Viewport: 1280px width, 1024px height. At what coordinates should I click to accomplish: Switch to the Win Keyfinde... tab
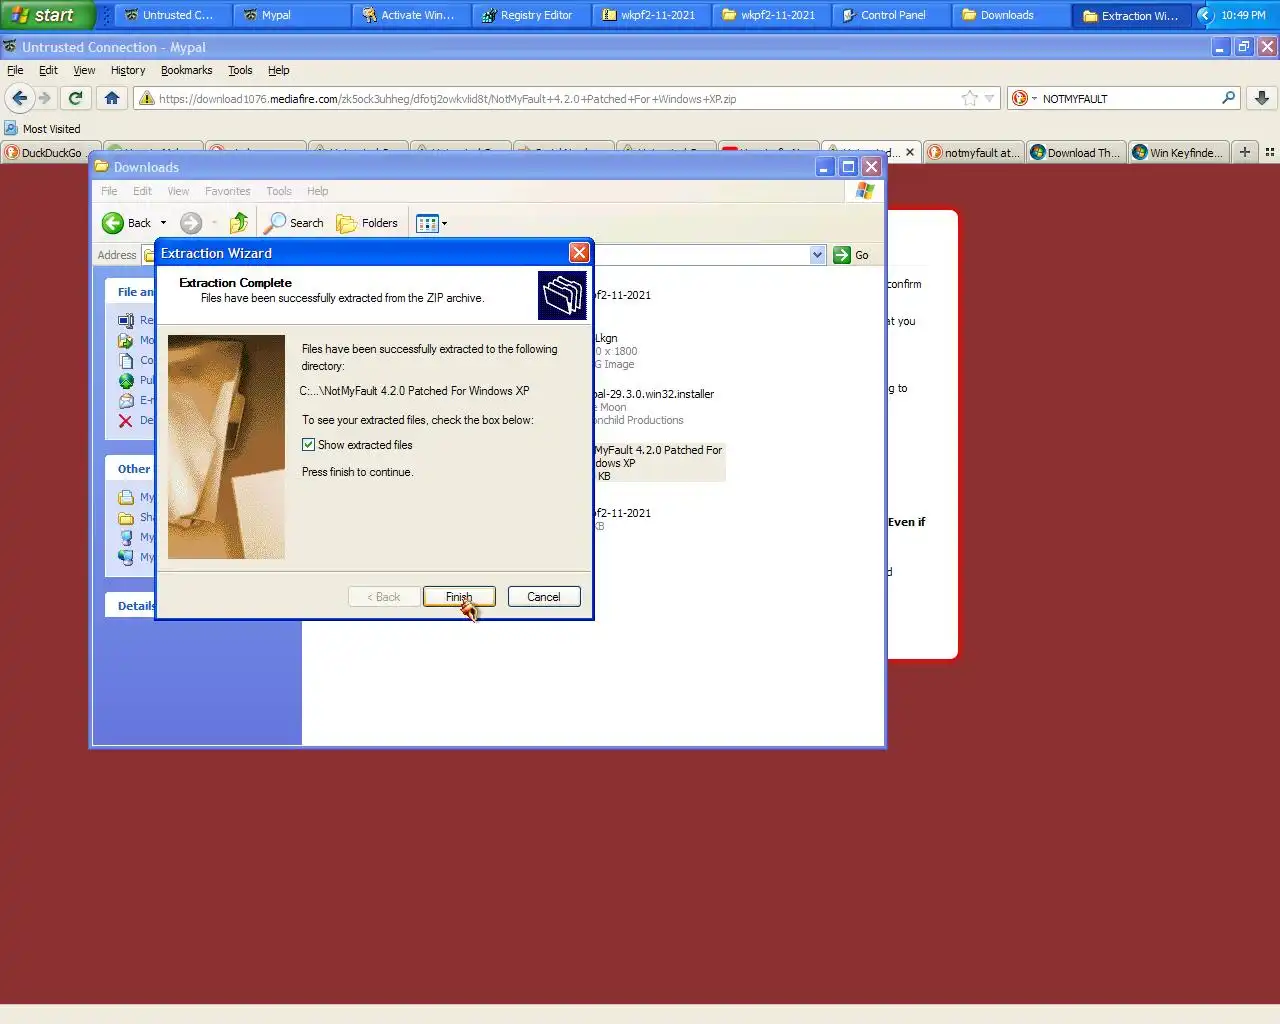tap(1178, 152)
